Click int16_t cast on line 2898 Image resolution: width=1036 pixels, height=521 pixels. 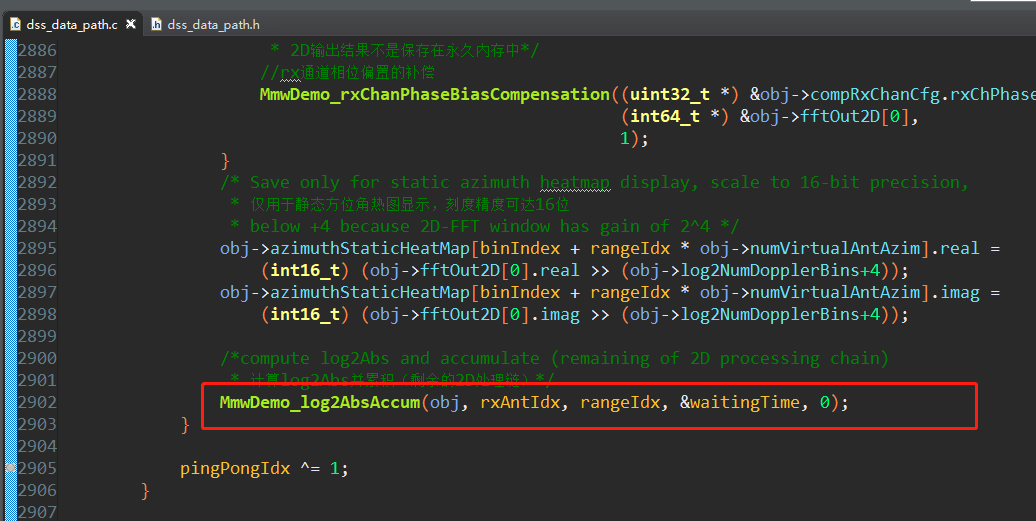tap(305, 314)
